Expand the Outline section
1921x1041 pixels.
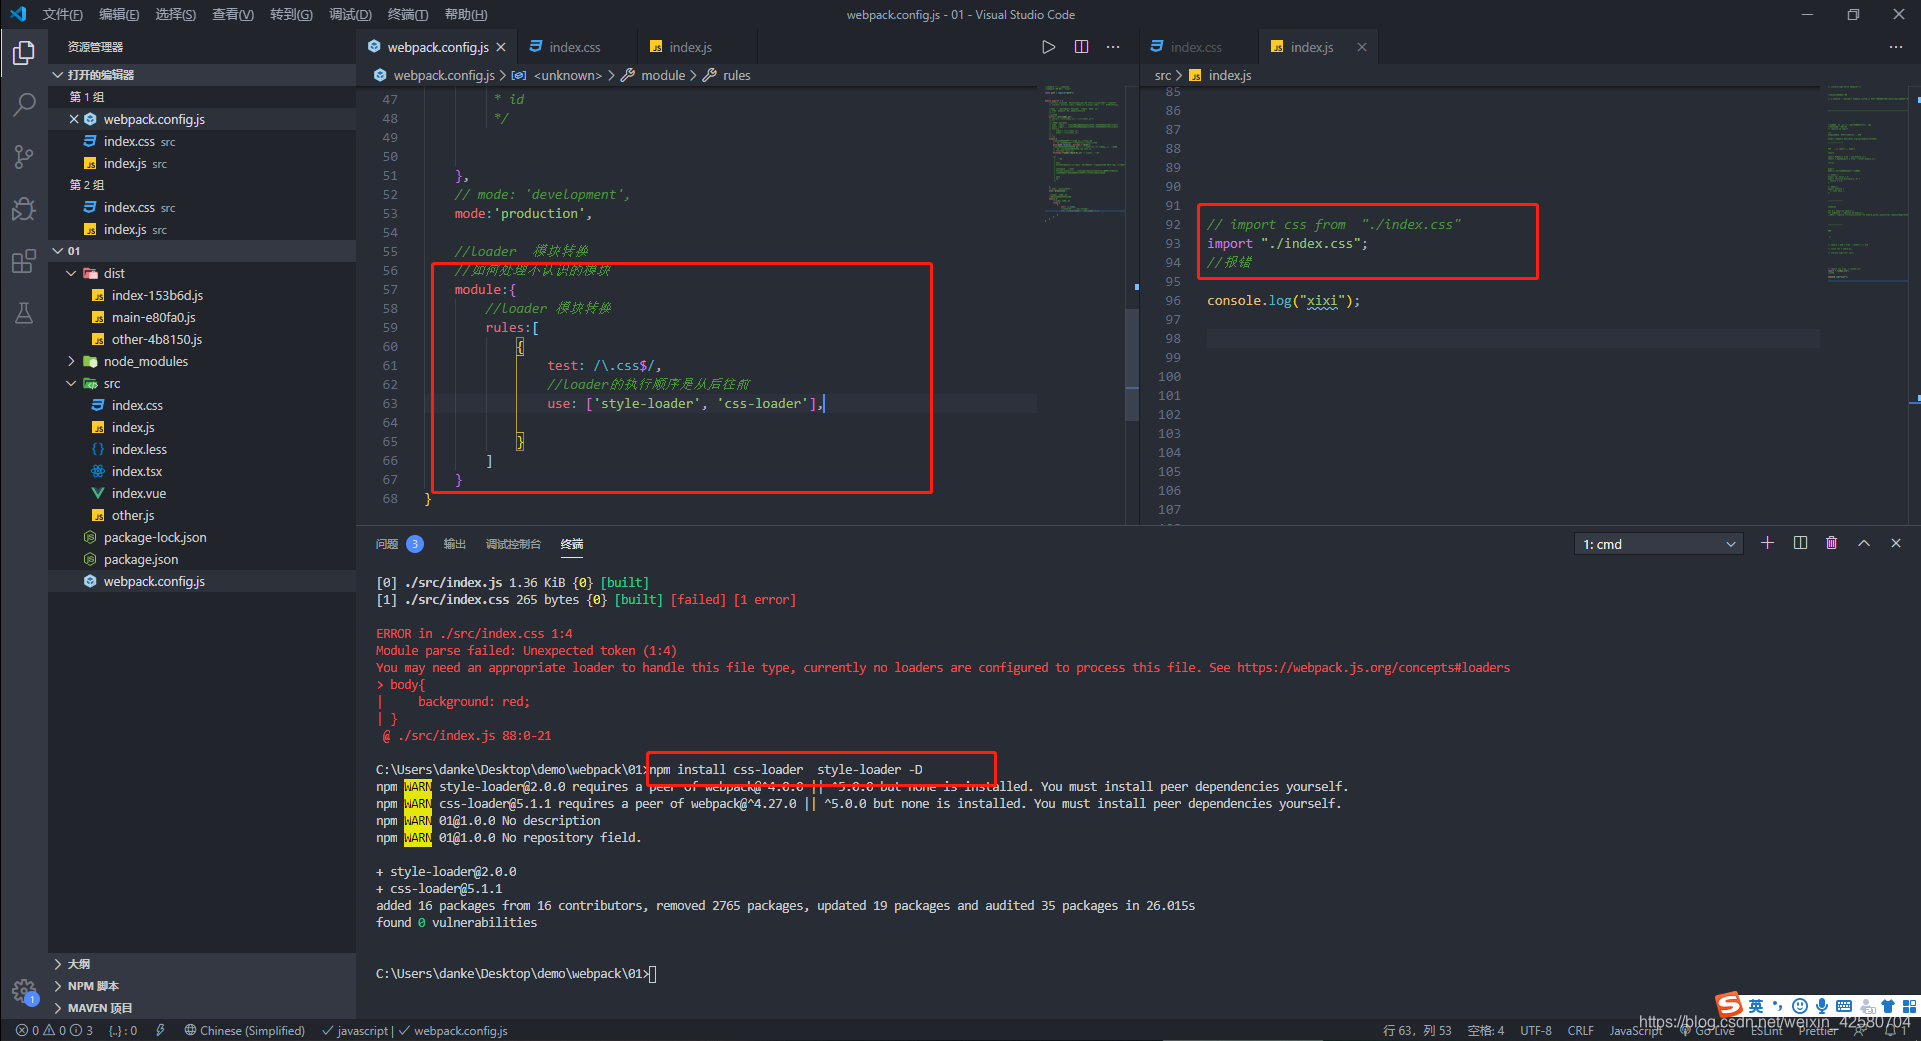(202, 964)
